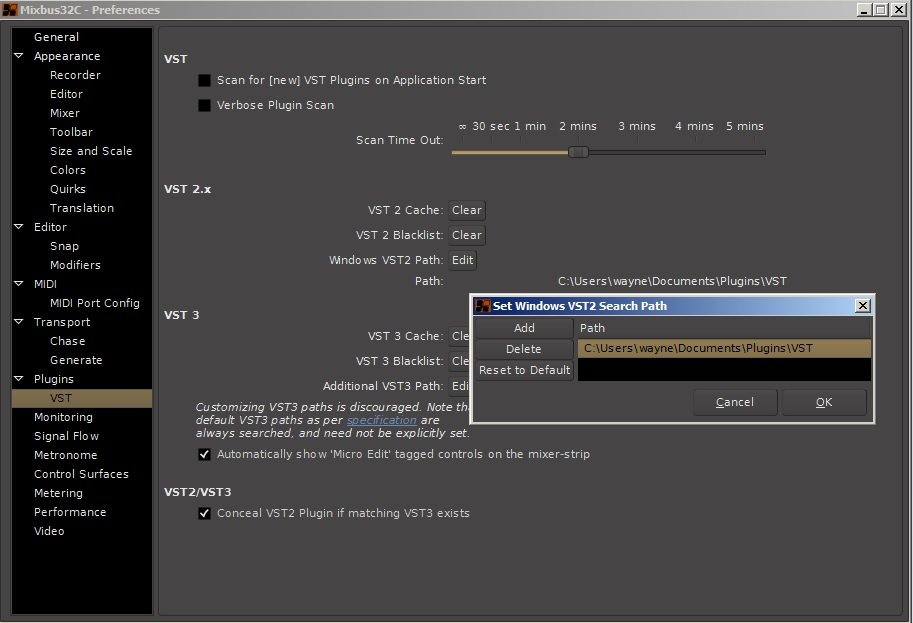Click Reset to Default button
913x623 pixels.
524,370
